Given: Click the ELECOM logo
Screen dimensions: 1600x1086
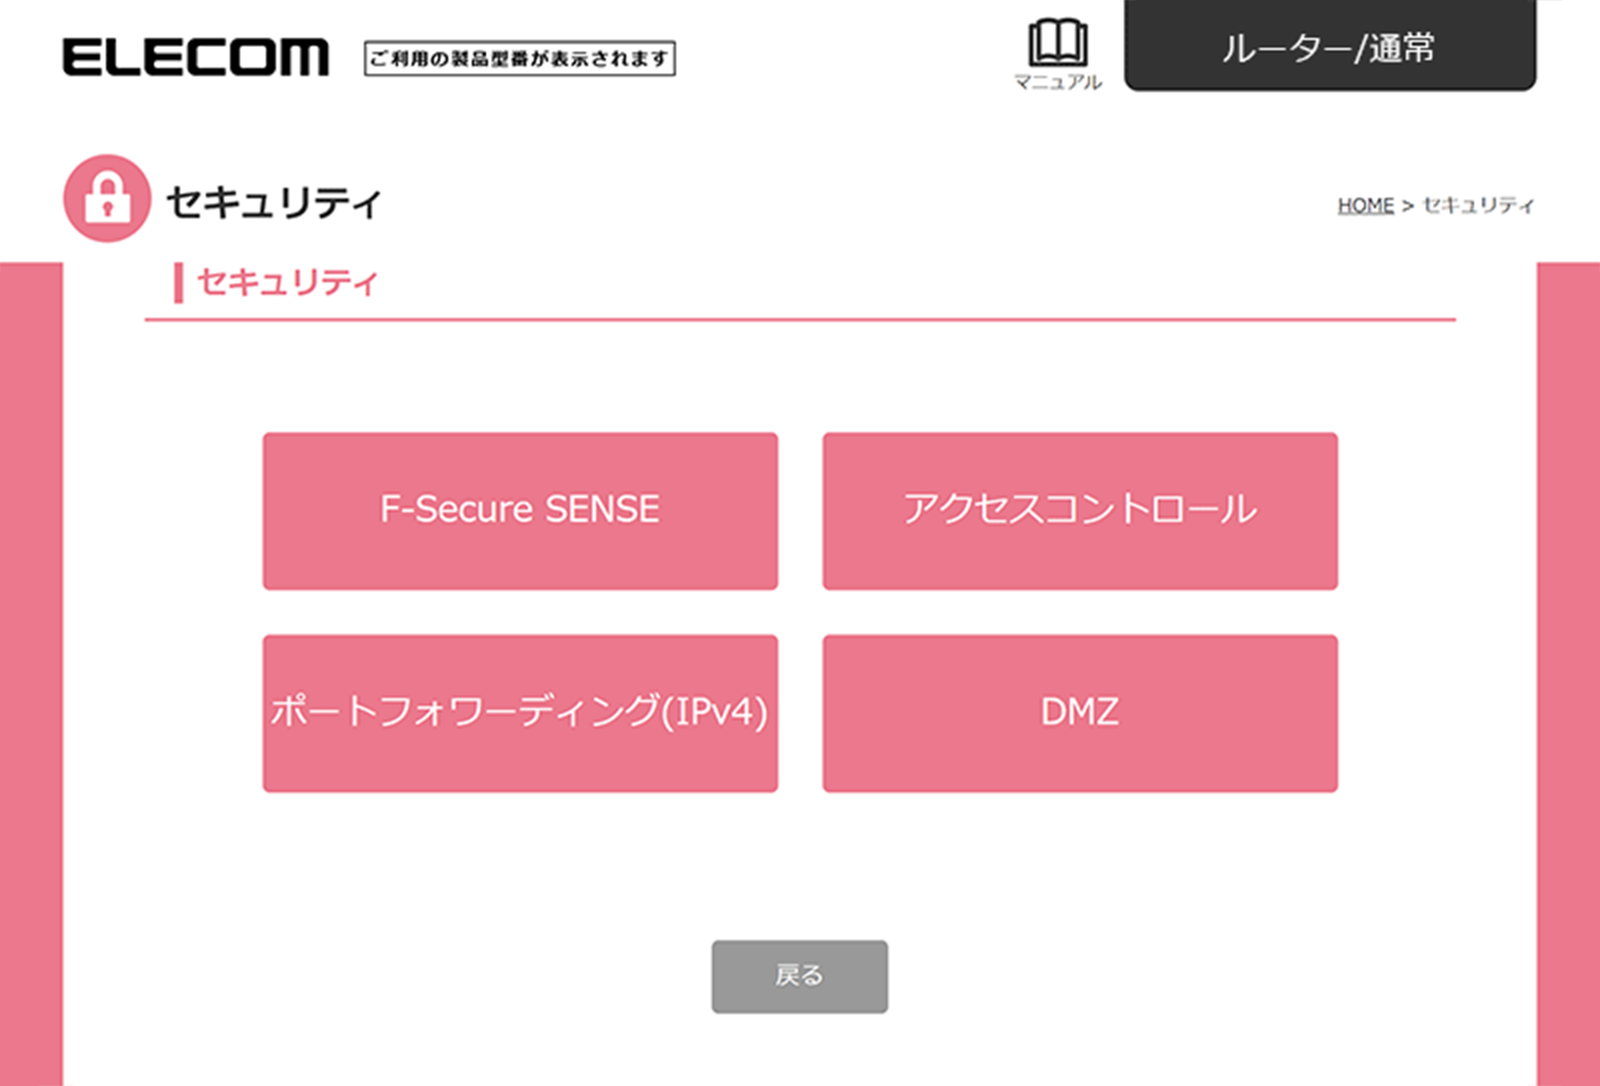Looking at the screenshot, I should (195, 57).
